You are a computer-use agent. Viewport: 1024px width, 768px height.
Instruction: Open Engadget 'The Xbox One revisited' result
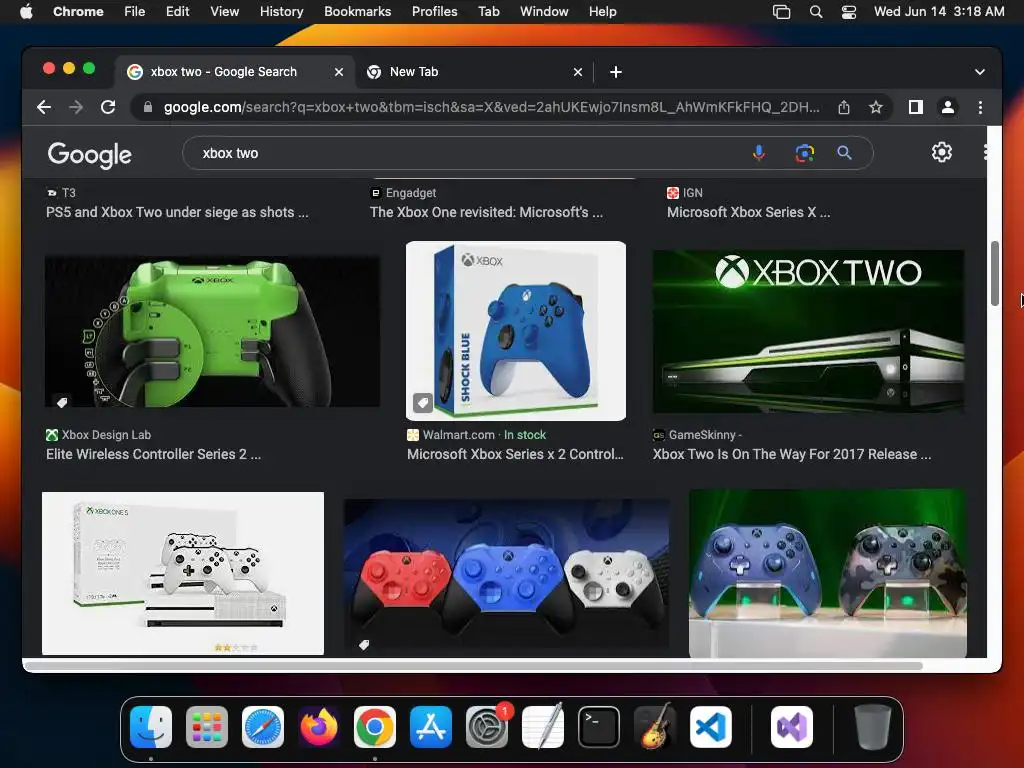(486, 212)
